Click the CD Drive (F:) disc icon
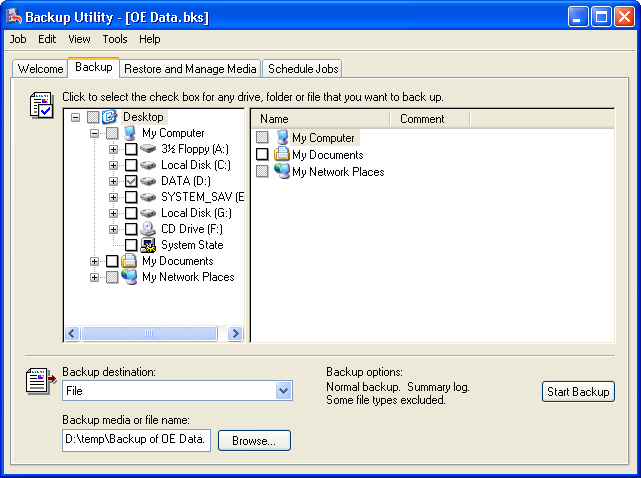 tap(148, 229)
